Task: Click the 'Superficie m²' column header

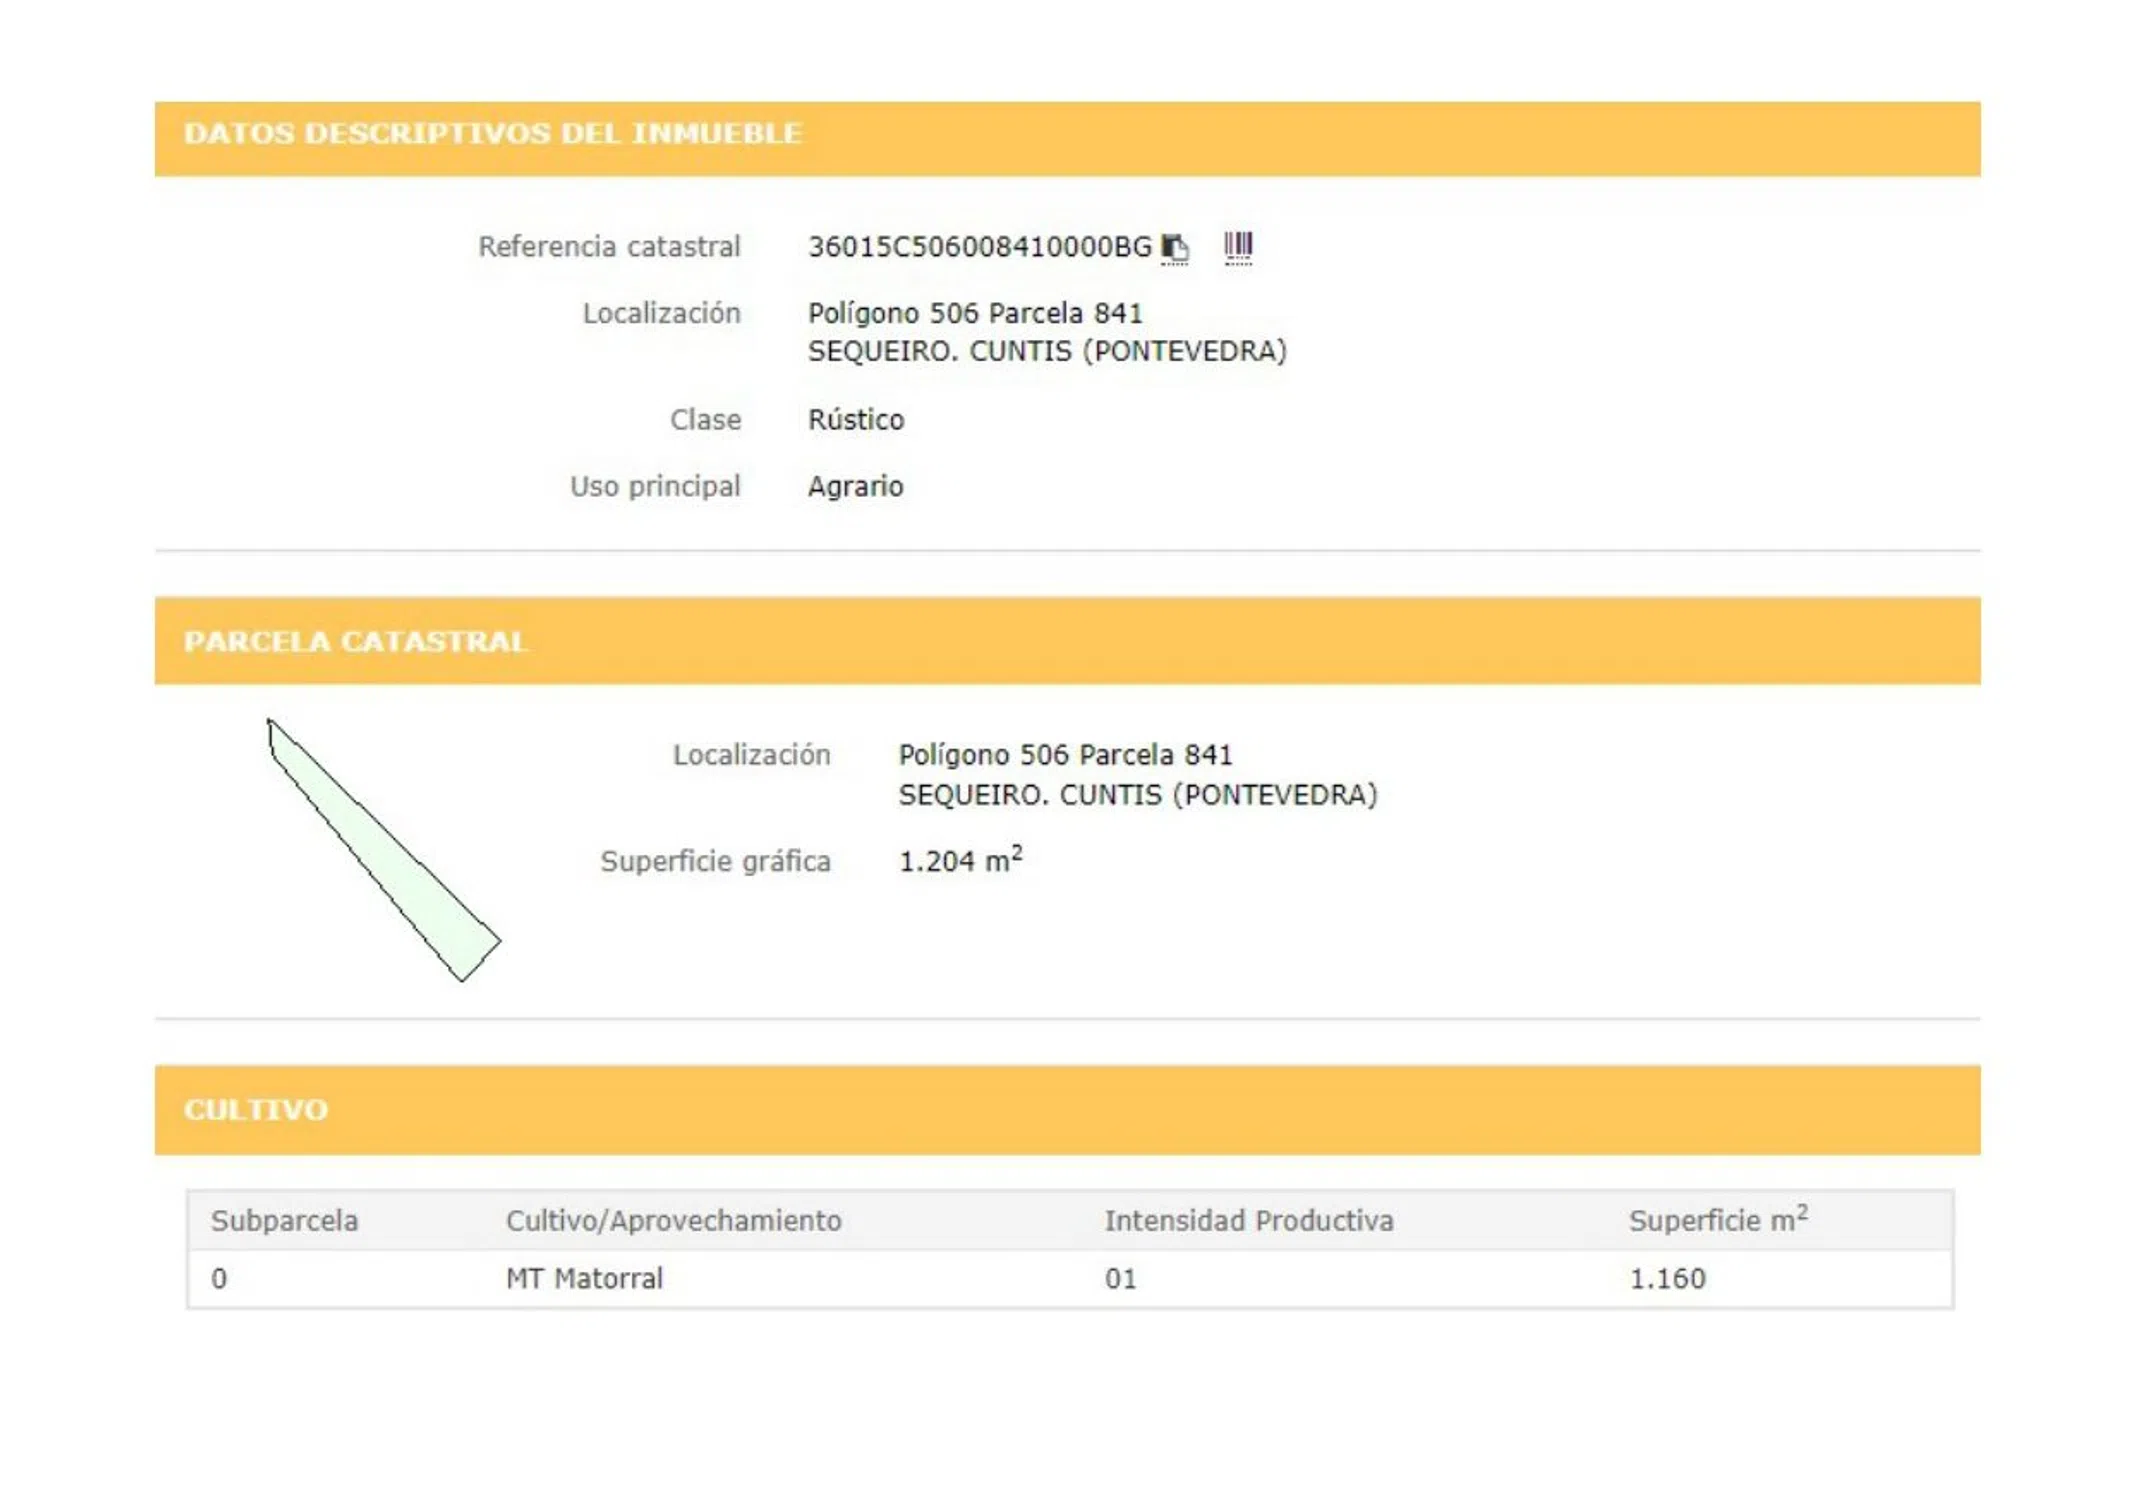Action: (x=1717, y=1220)
